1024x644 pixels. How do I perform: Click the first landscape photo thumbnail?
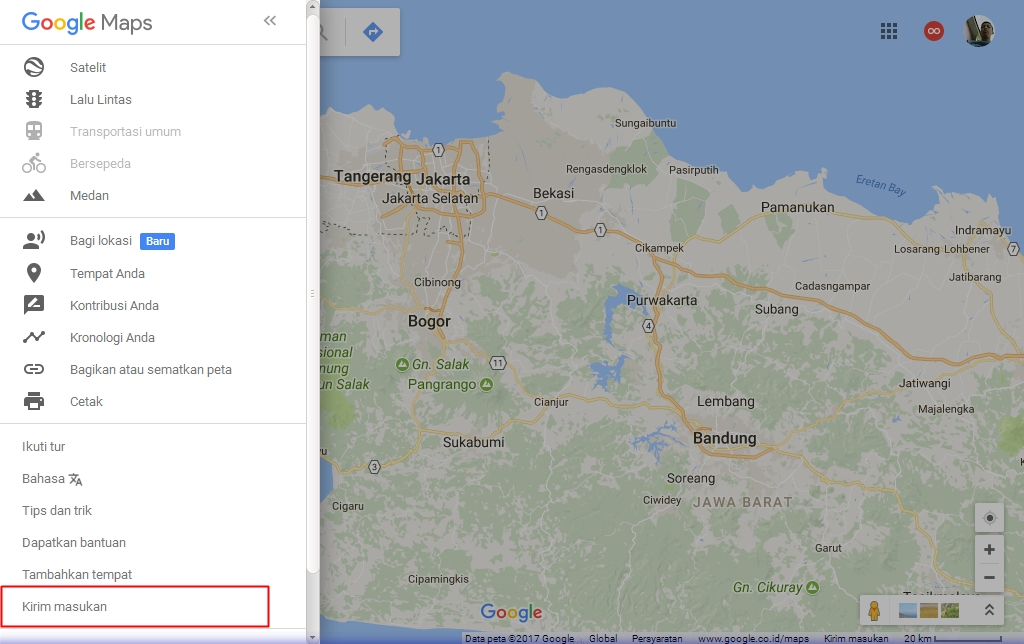[908, 610]
